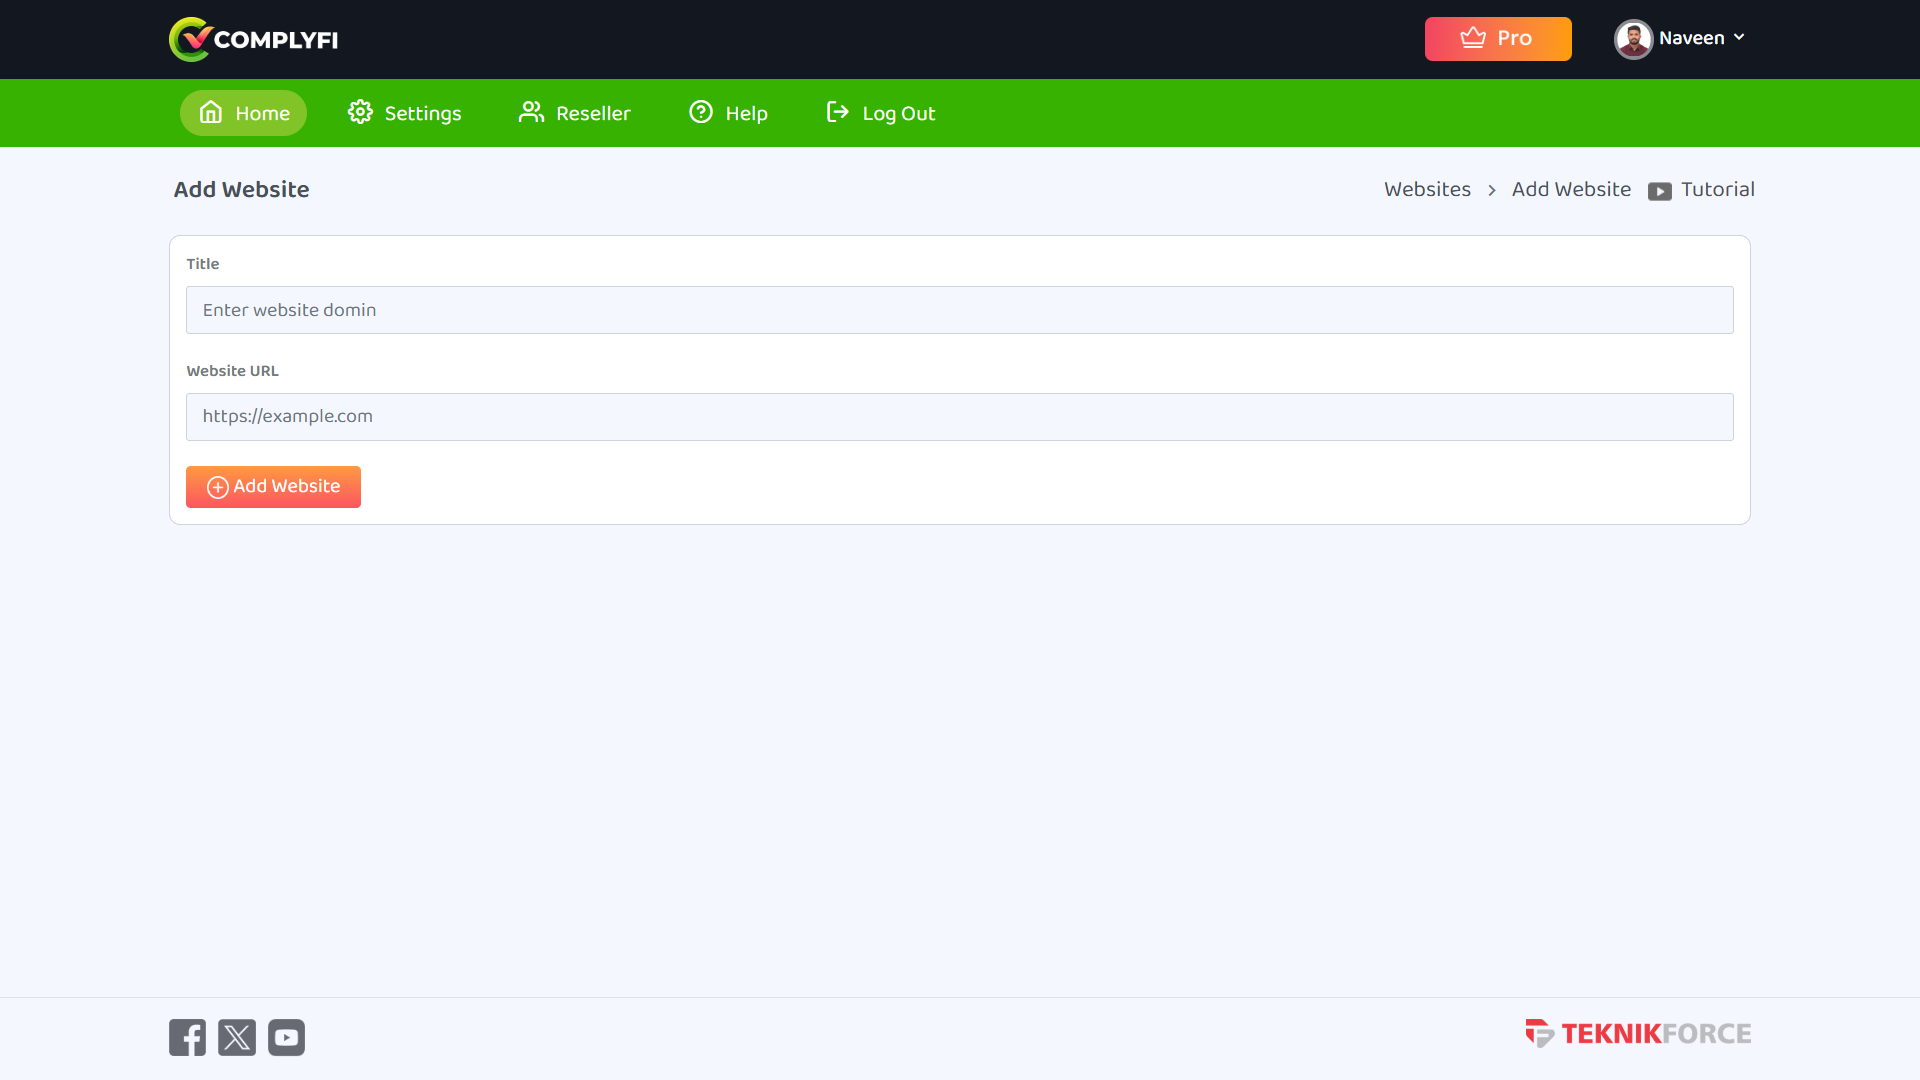Image resolution: width=1920 pixels, height=1080 pixels.
Task: Focus the Title input field
Action: click(x=959, y=310)
